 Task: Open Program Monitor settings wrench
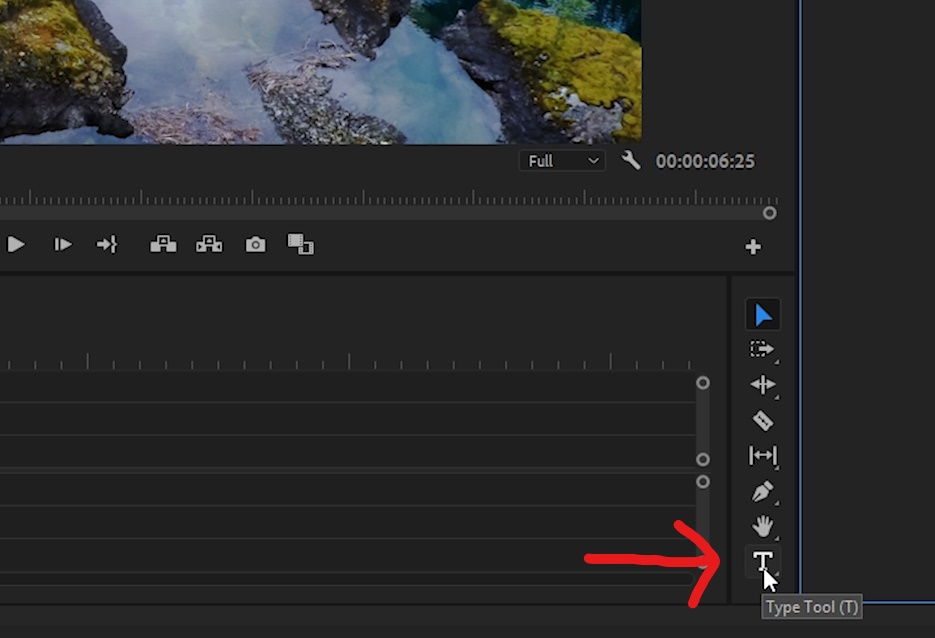coord(631,160)
